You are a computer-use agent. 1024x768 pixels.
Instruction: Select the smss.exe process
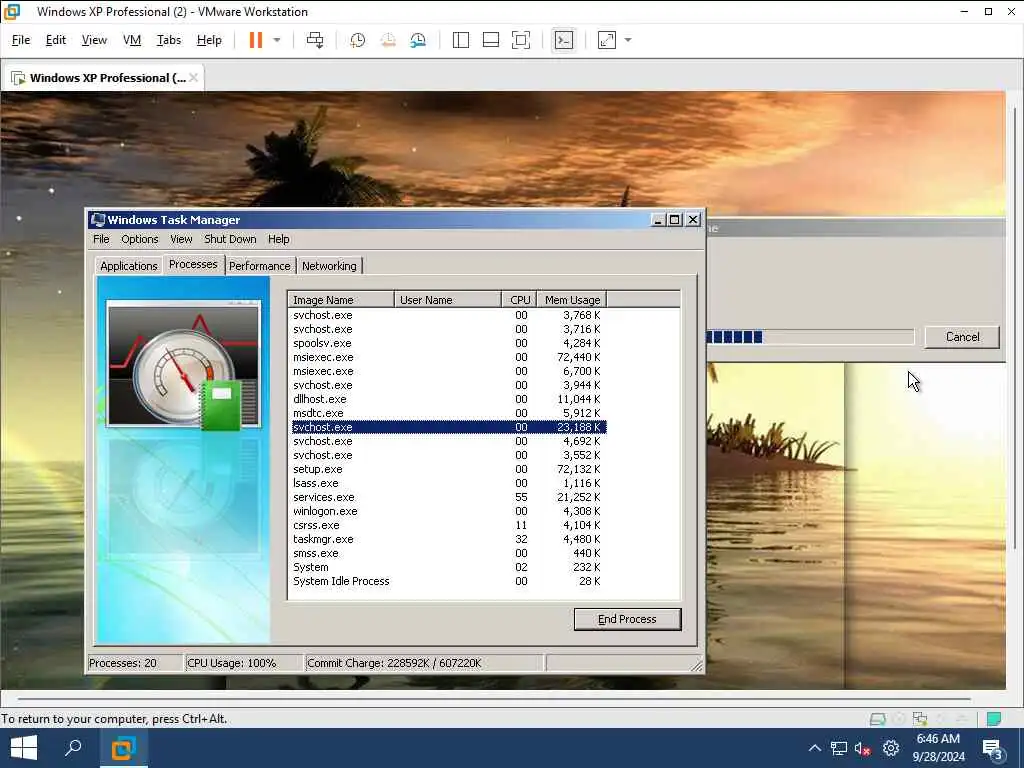coord(449,553)
